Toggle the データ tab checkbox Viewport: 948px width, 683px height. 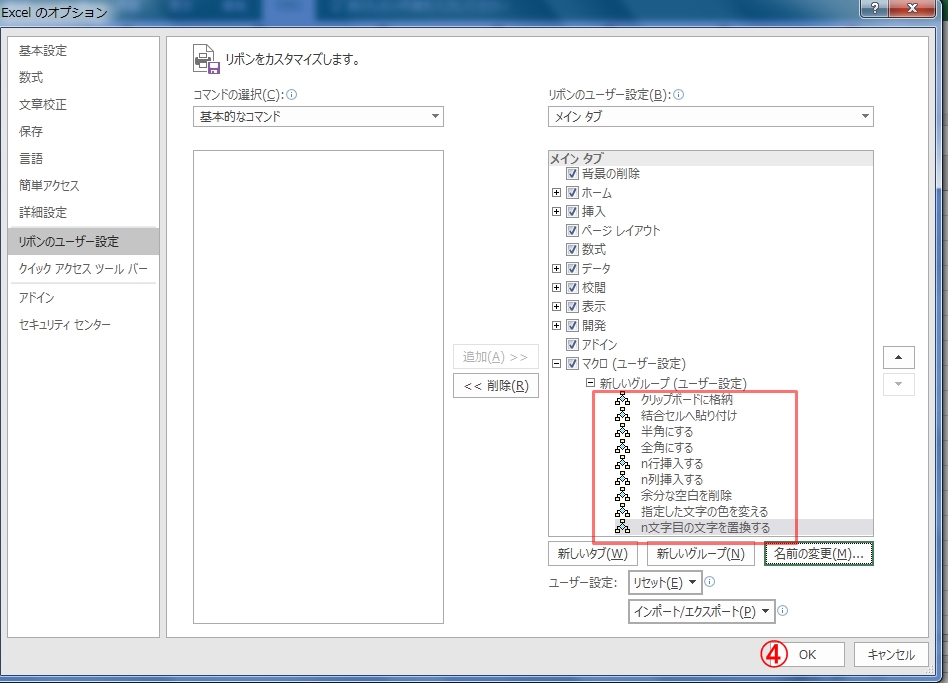(572, 268)
